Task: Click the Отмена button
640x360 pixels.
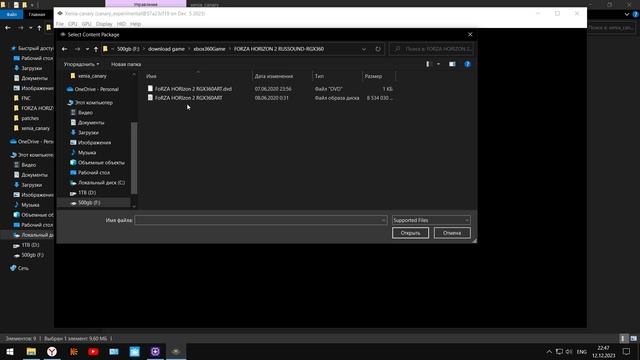Action: [x=452, y=233]
